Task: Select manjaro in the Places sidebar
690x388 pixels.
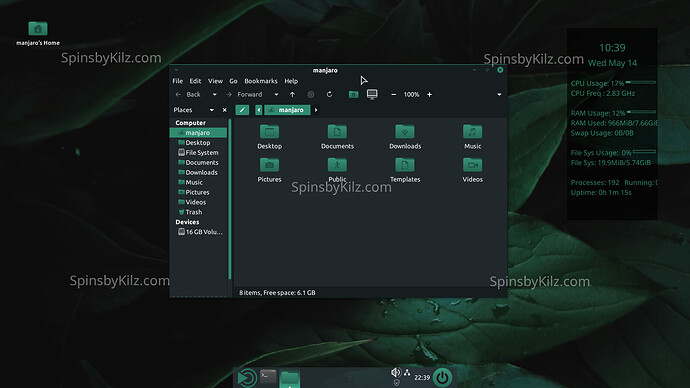Action: tap(198, 132)
